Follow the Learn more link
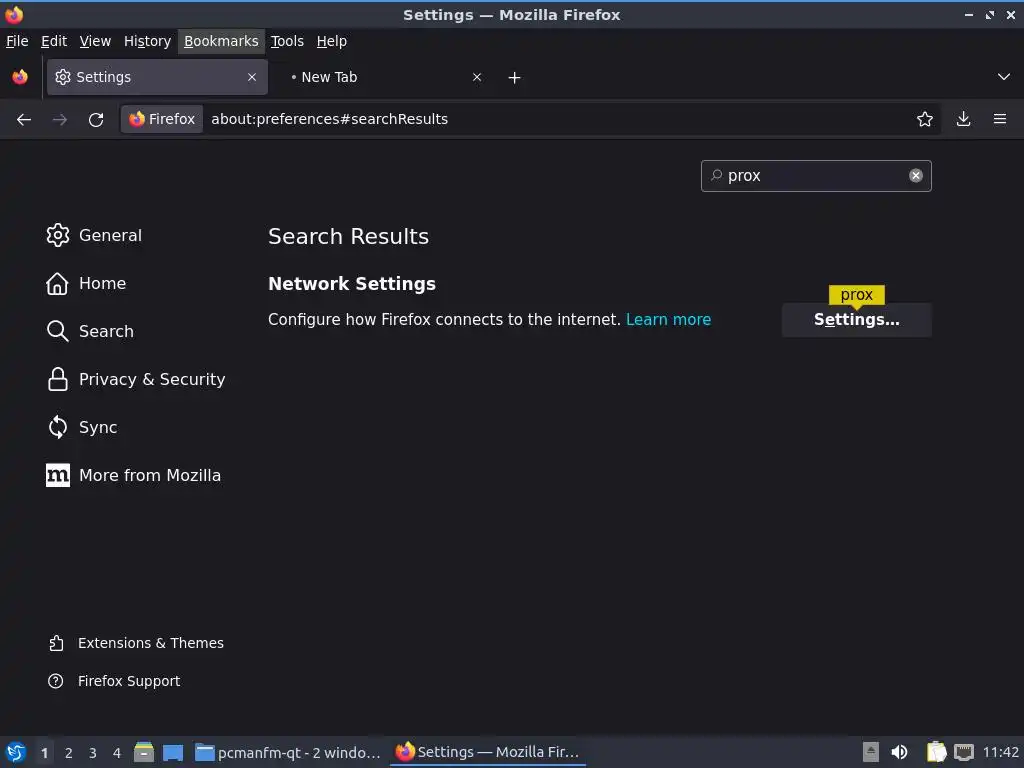The height and width of the screenshot is (768, 1024). pyautogui.click(x=668, y=319)
